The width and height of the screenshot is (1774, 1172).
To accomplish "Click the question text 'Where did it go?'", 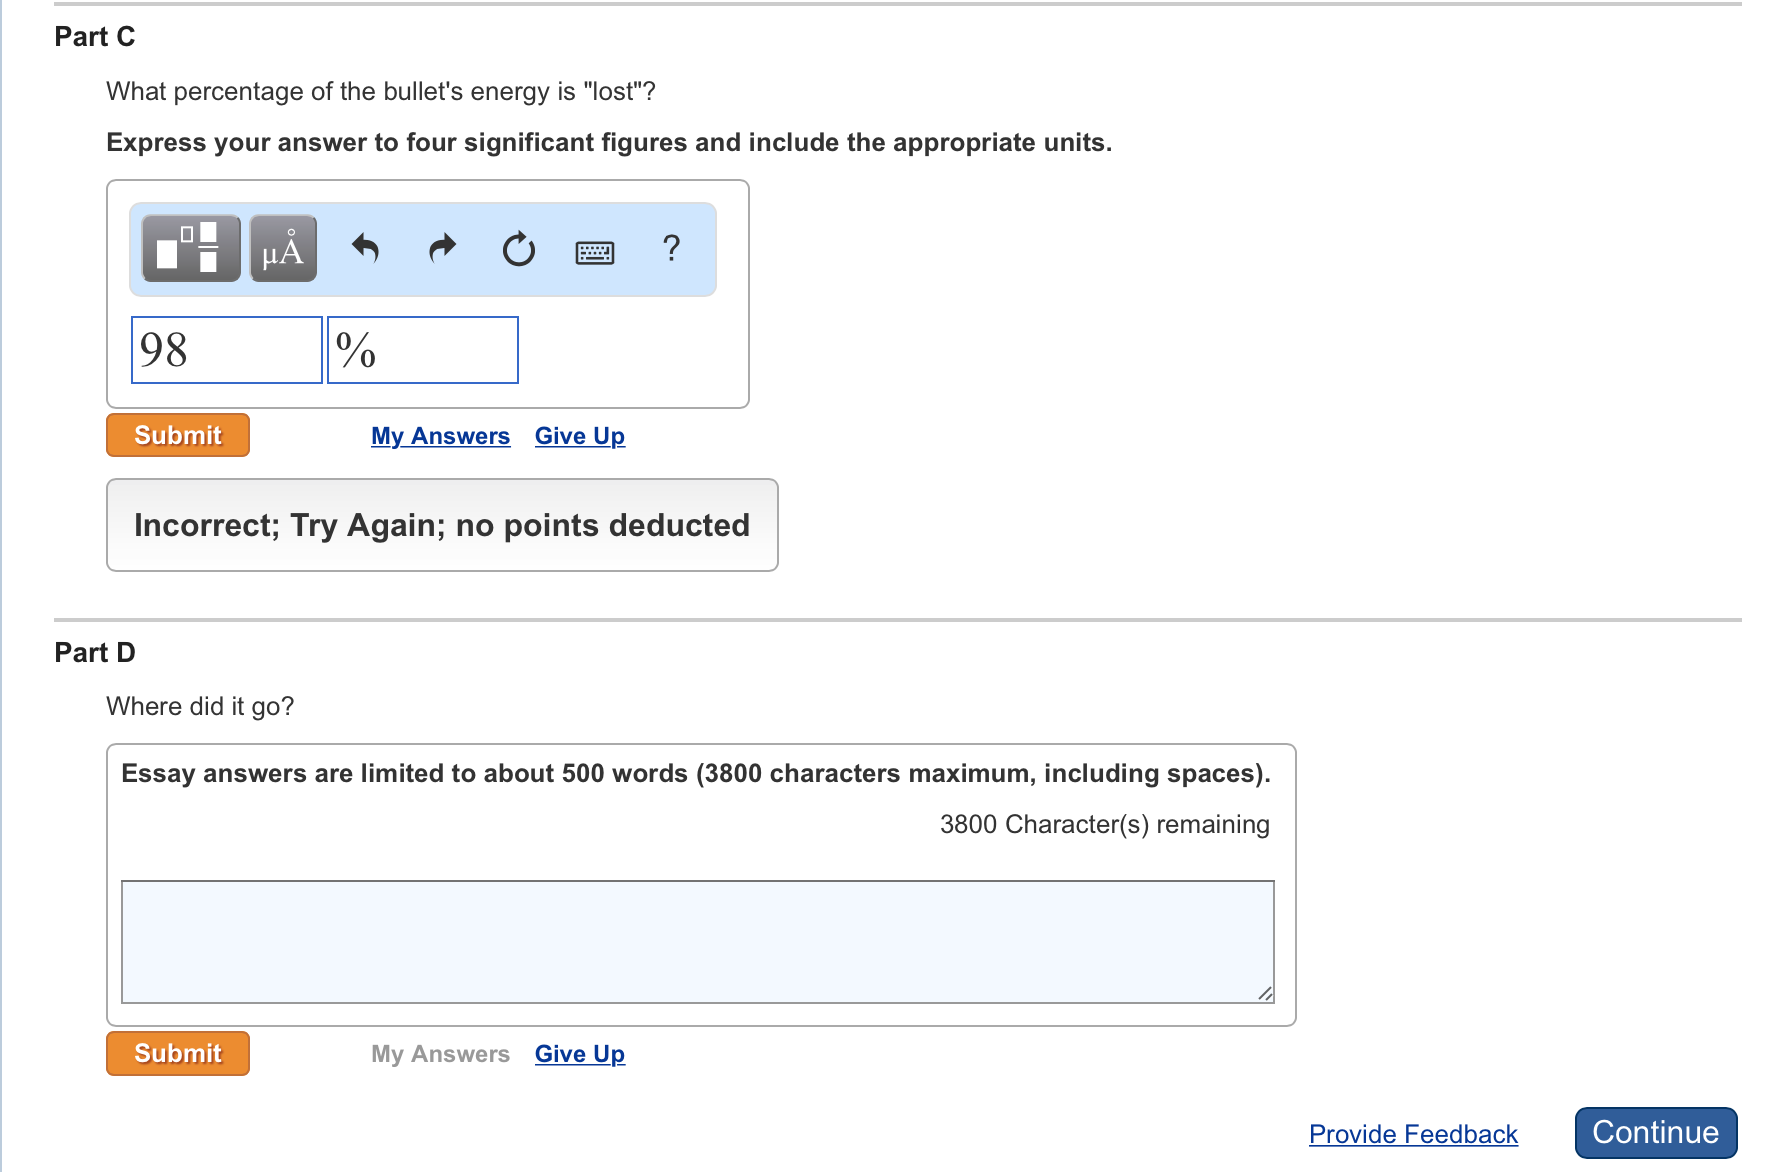I will click(x=200, y=707).
